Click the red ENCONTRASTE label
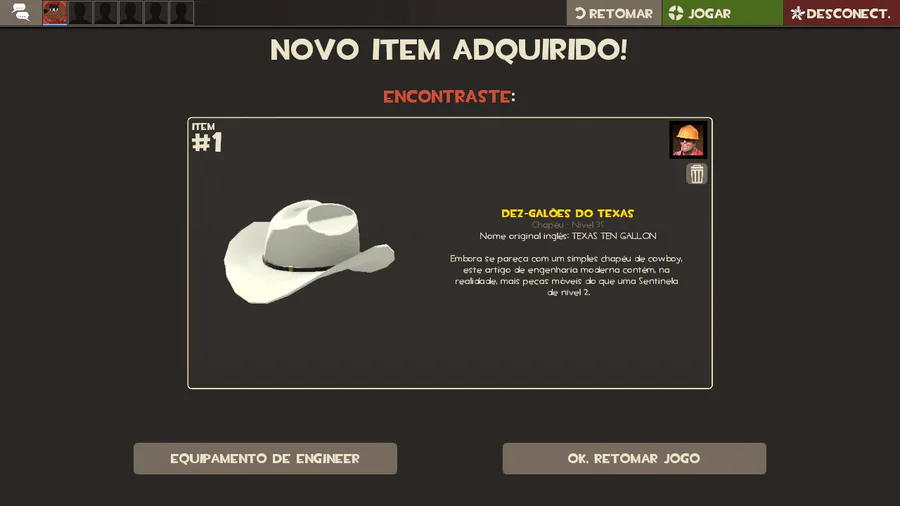The width and height of the screenshot is (900, 506). [447, 96]
